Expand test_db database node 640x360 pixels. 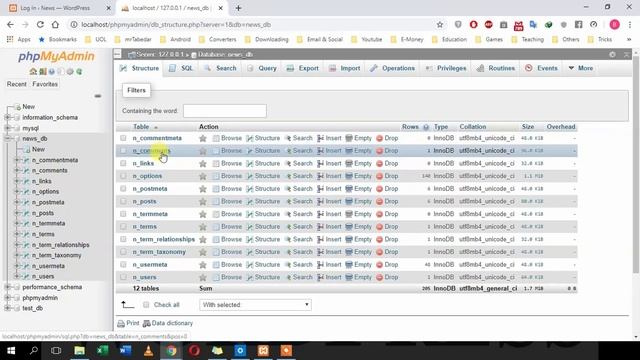click(x=7, y=309)
